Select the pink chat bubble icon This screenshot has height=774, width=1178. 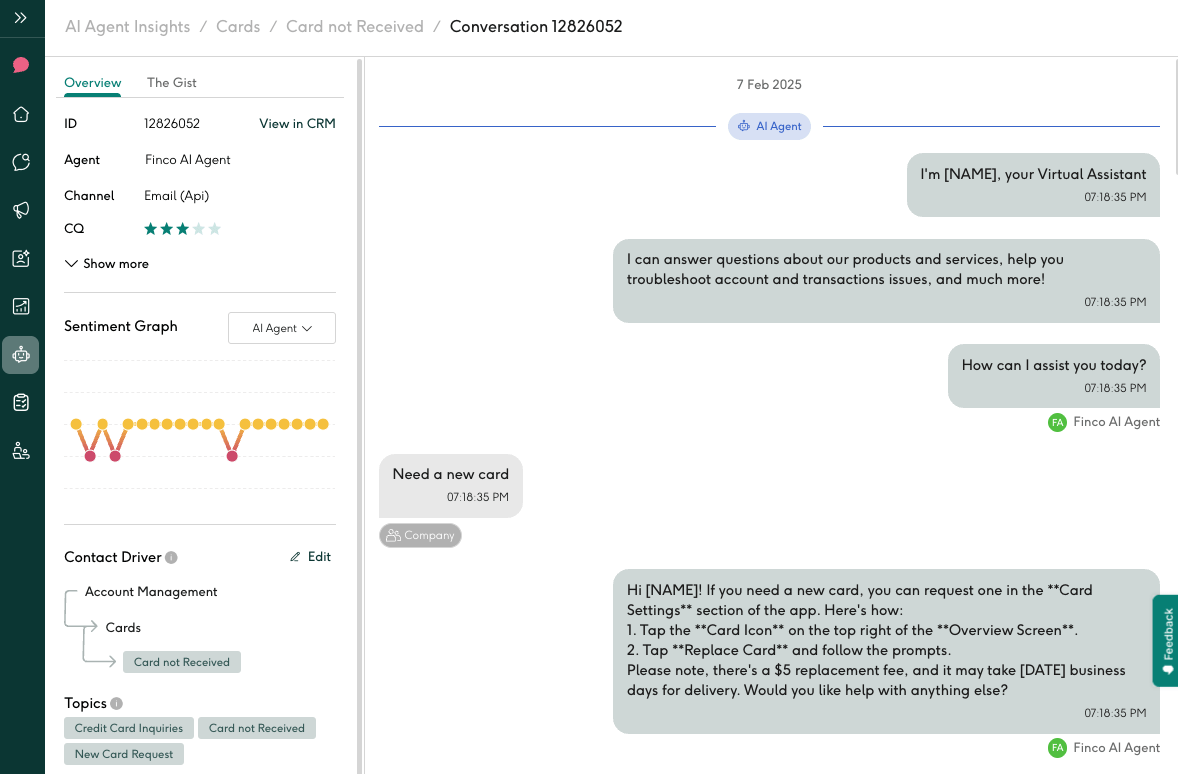pyautogui.click(x=21, y=64)
